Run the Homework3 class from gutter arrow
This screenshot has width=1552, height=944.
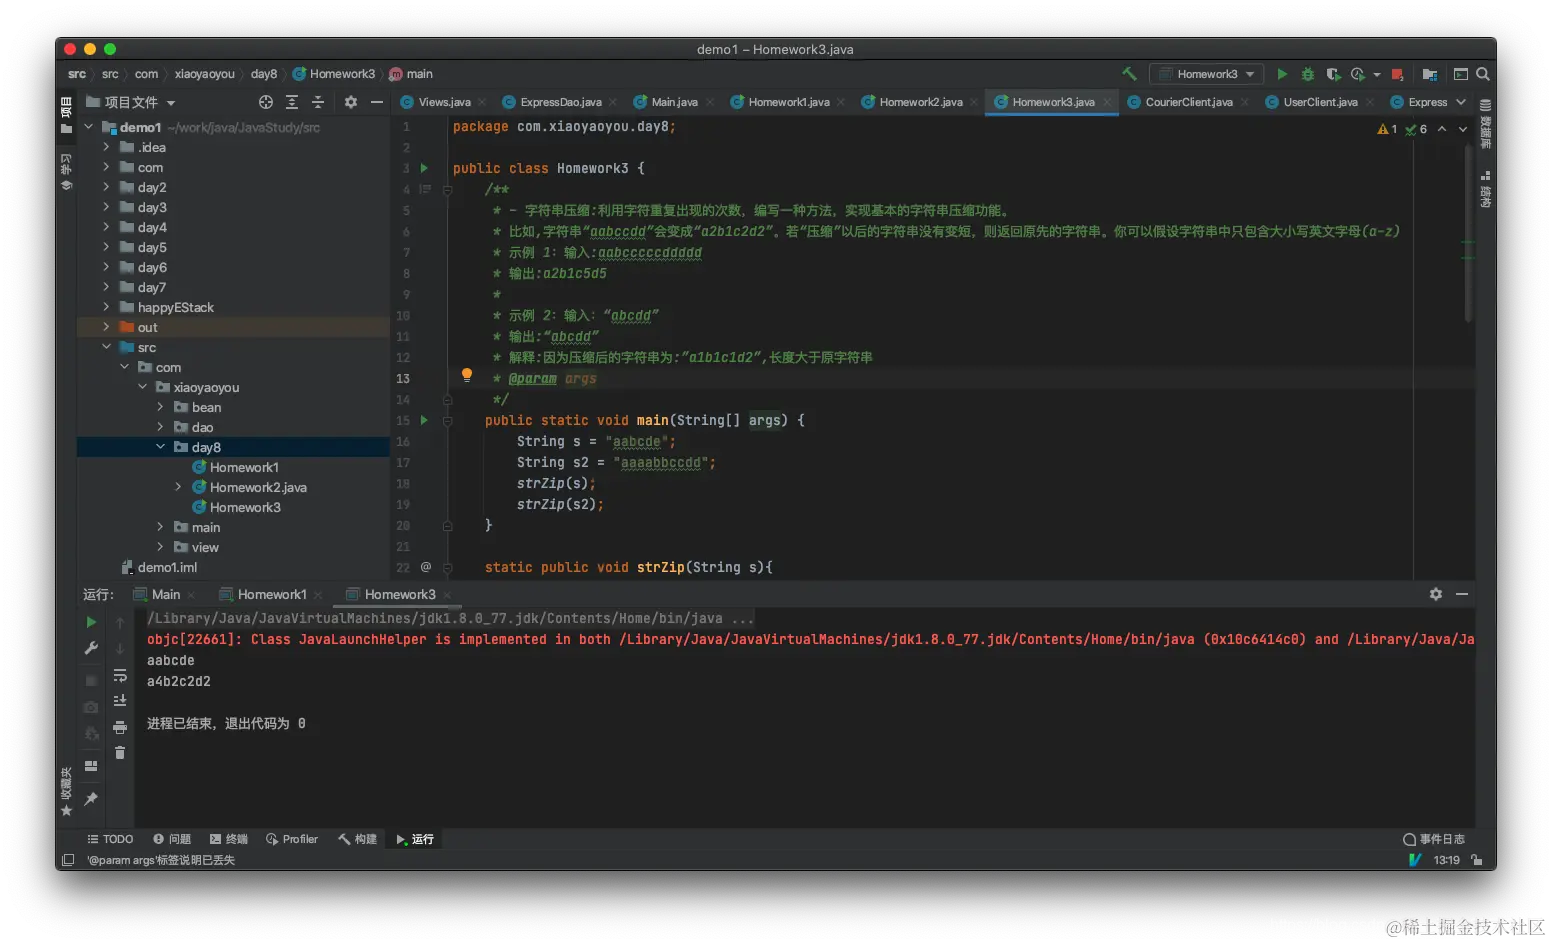pos(424,168)
